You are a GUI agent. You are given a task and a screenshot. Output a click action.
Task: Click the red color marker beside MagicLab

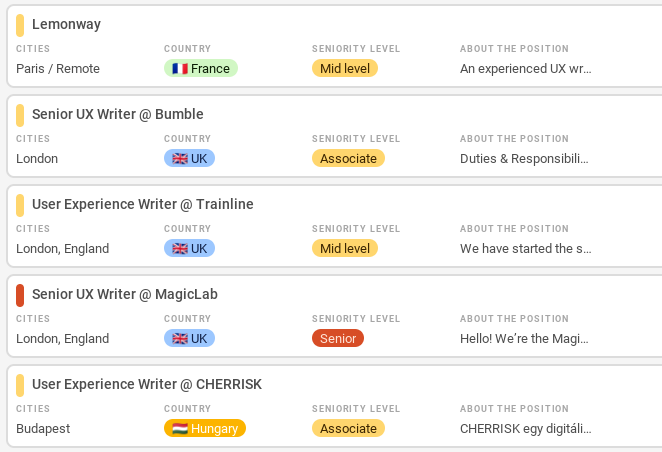pos(20,295)
